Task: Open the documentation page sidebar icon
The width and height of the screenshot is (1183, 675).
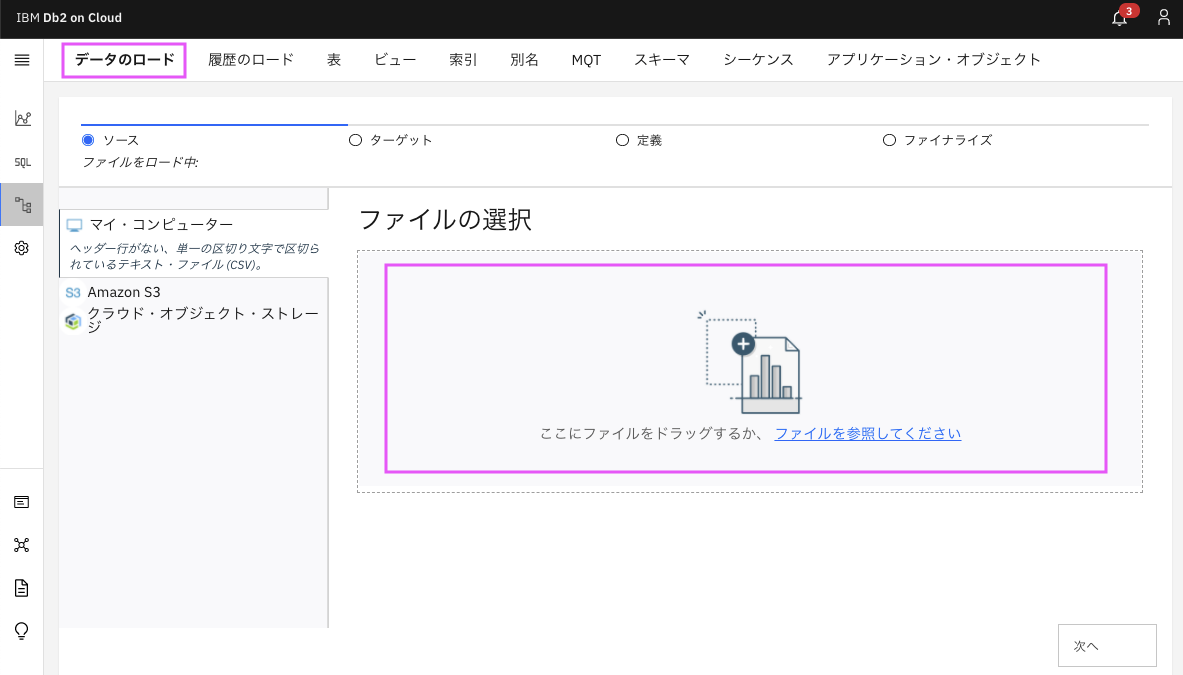Action: [22, 588]
